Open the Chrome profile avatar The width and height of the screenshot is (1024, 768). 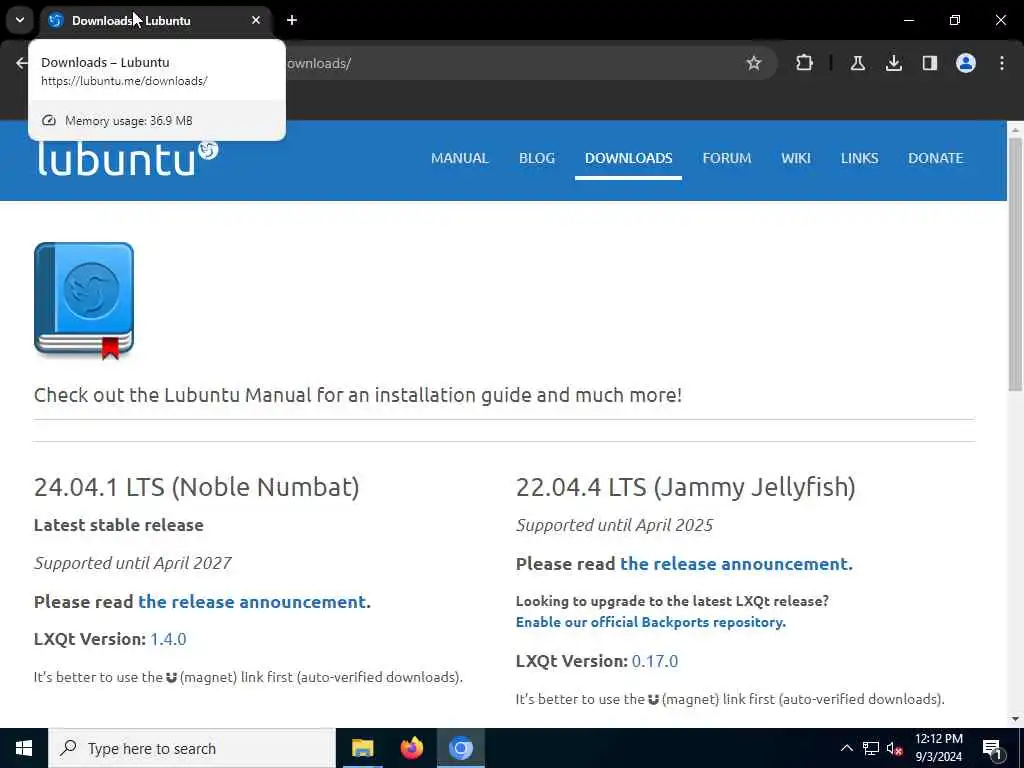(966, 63)
